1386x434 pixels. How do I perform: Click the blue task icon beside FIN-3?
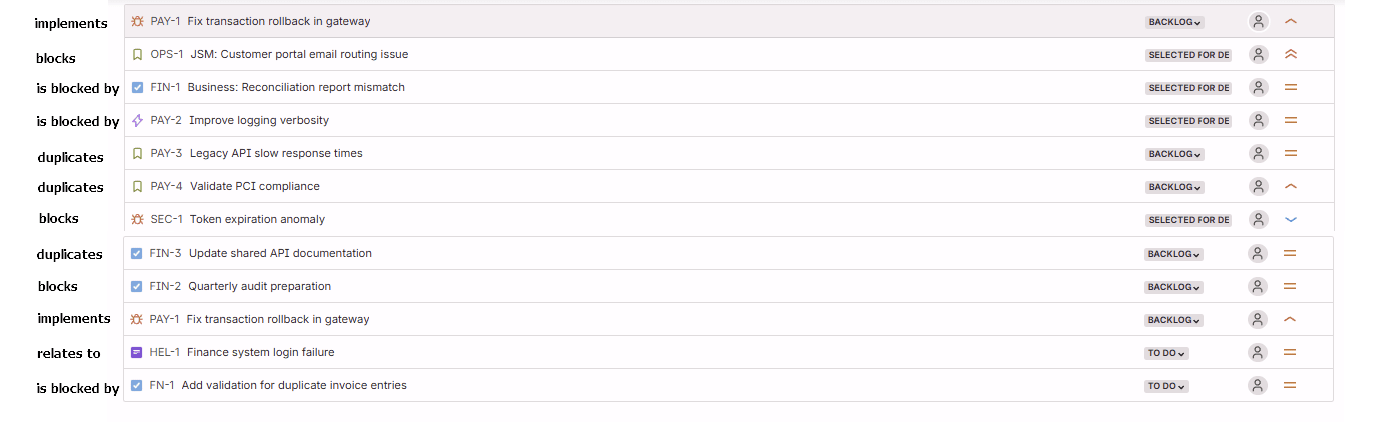(137, 253)
